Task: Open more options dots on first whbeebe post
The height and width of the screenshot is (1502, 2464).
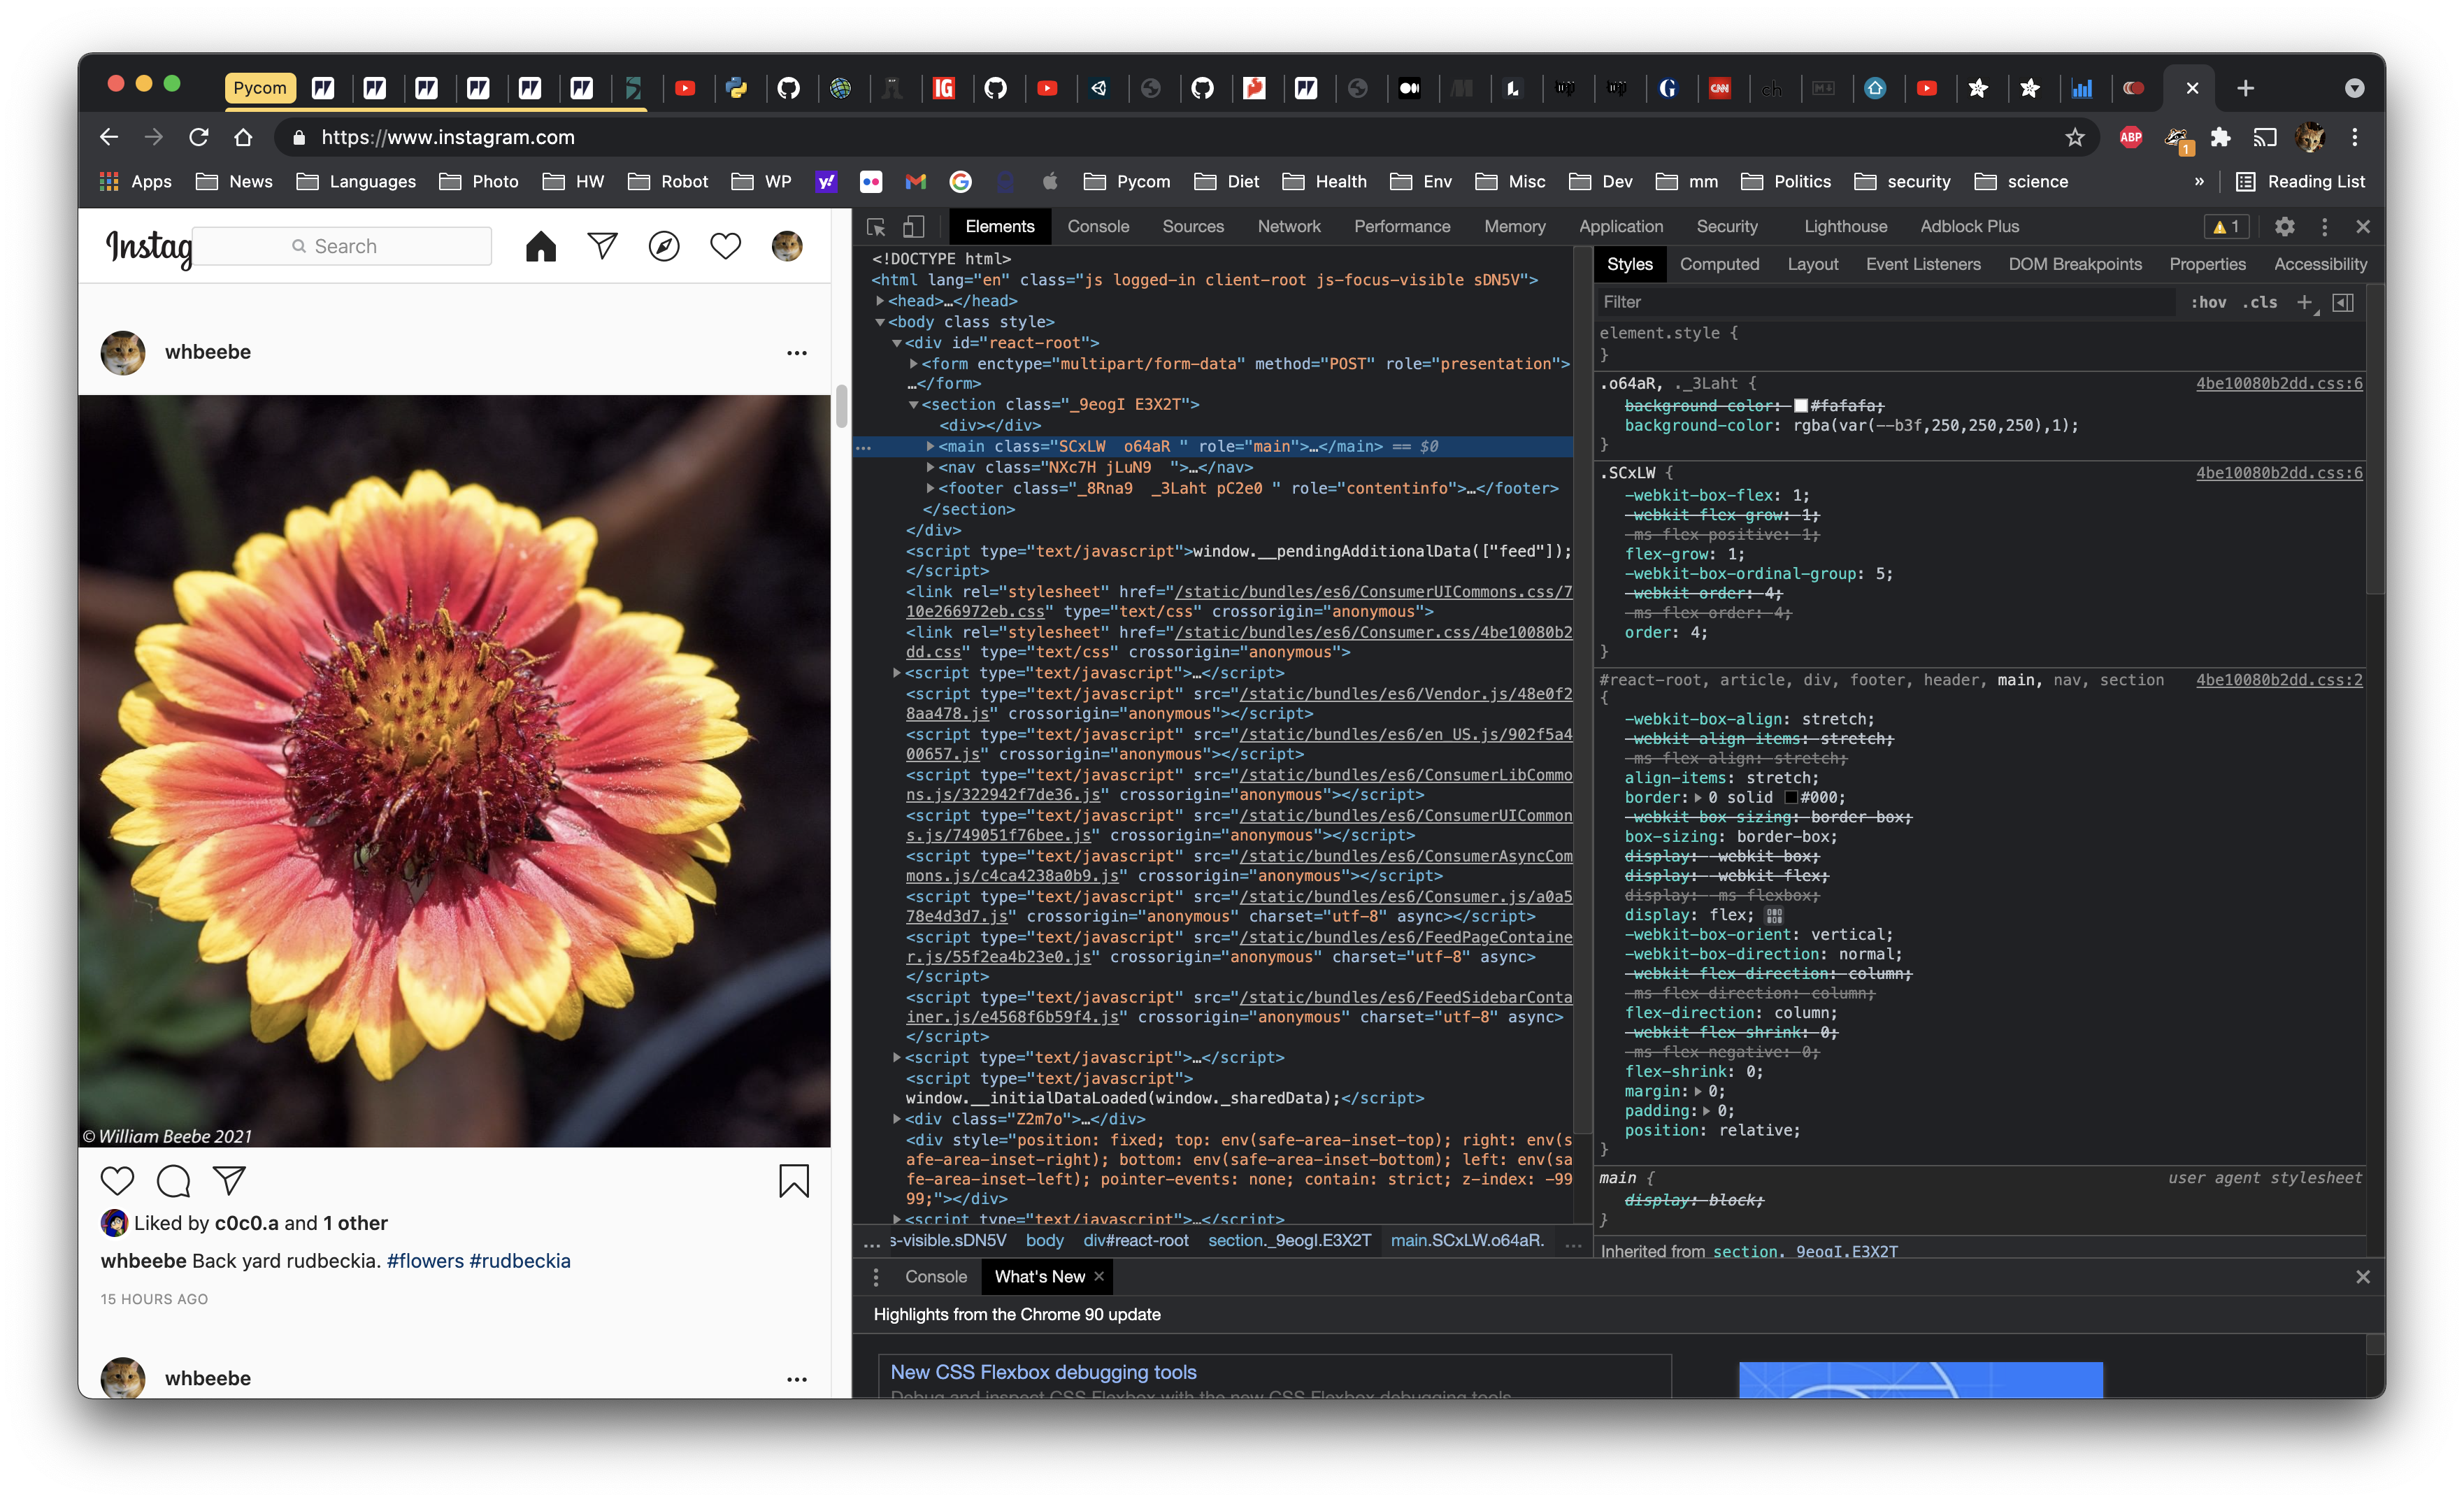Action: [x=797, y=353]
